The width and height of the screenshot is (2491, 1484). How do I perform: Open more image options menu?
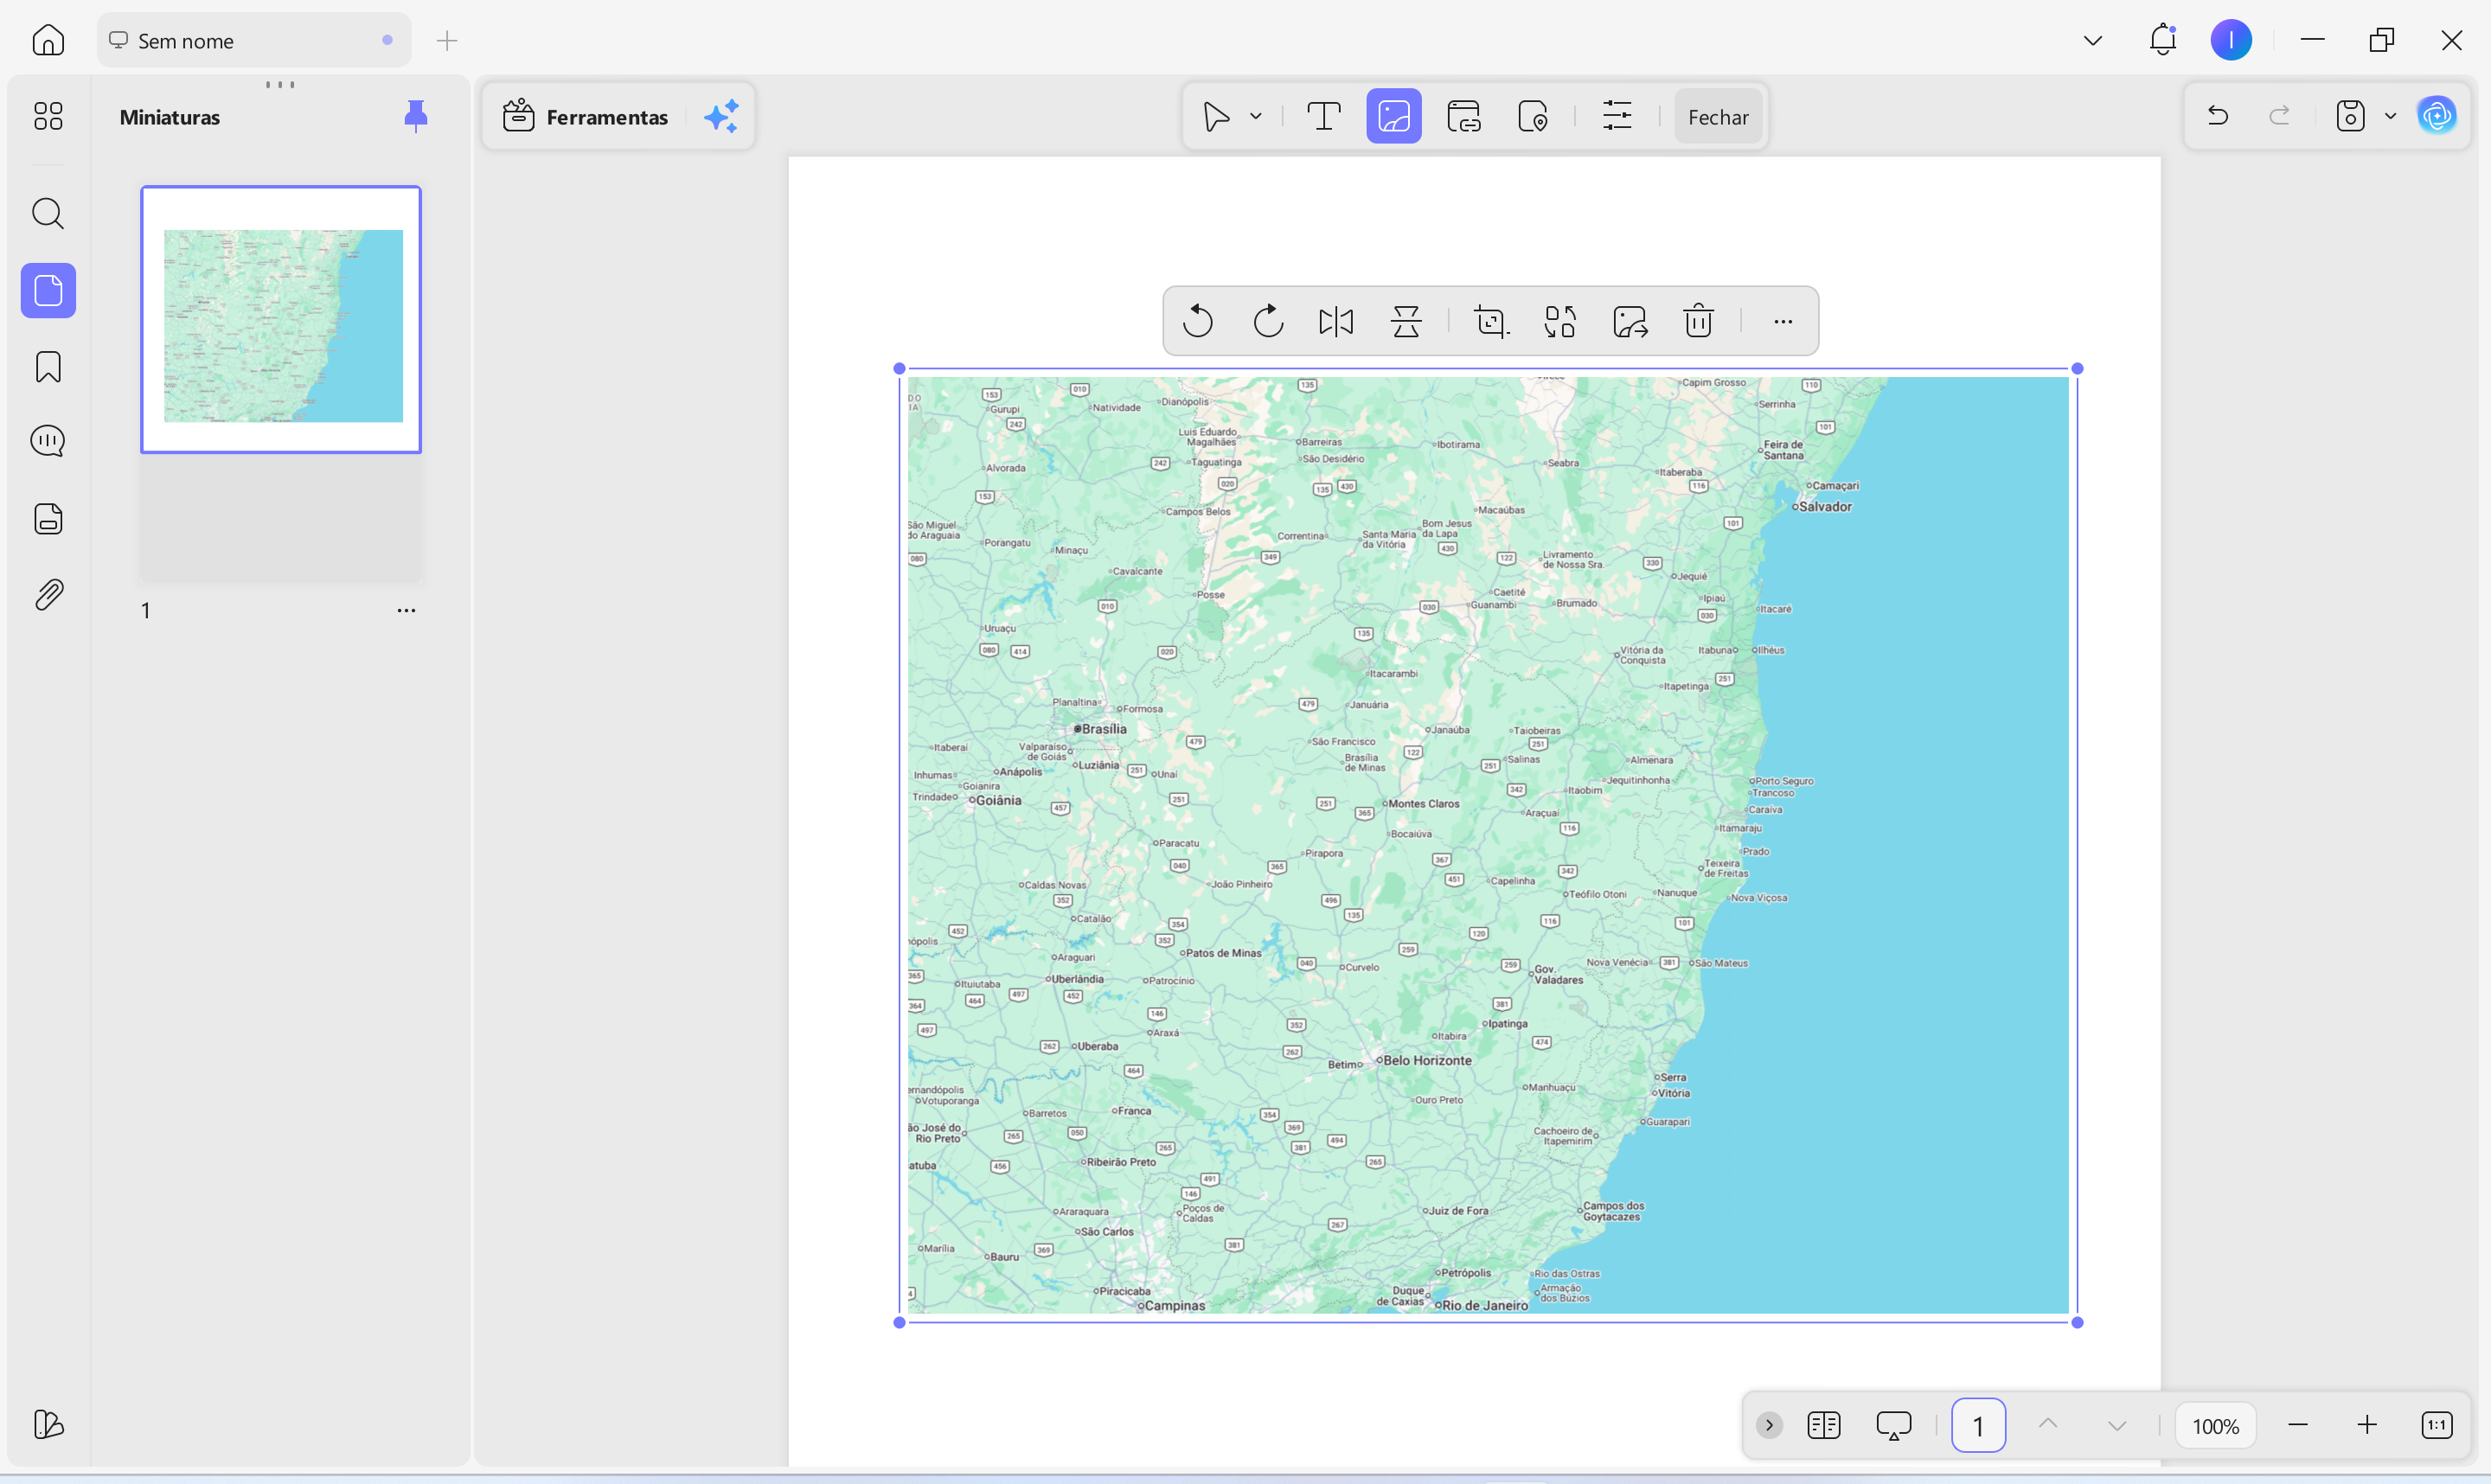click(1782, 321)
